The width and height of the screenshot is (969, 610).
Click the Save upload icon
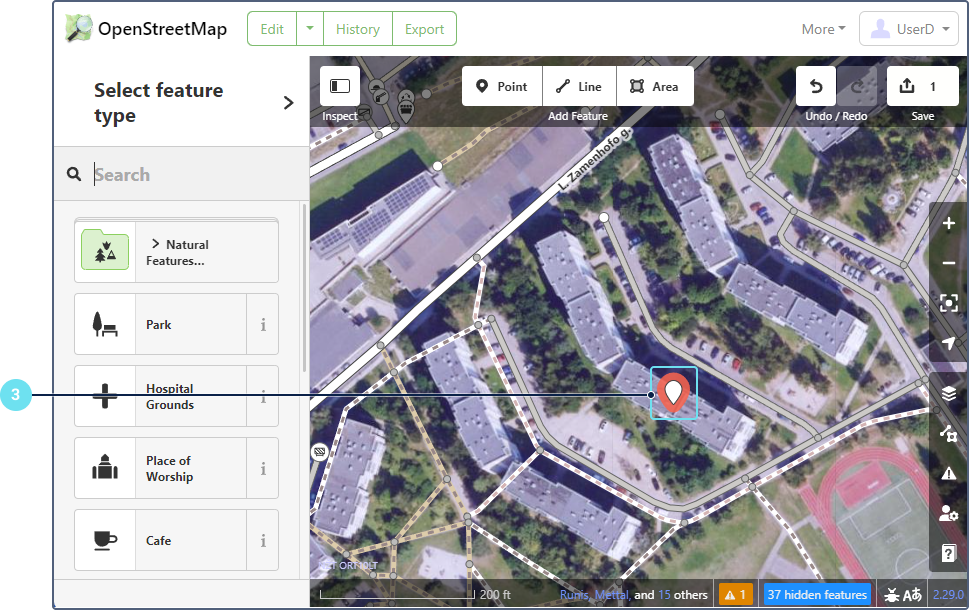pyautogui.click(x=907, y=86)
